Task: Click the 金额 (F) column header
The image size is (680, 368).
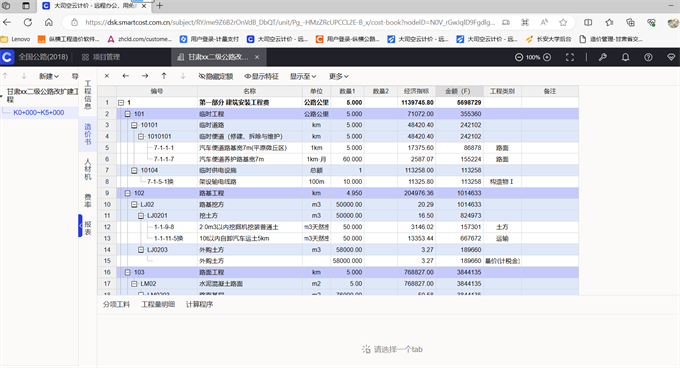Action: point(459,91)
